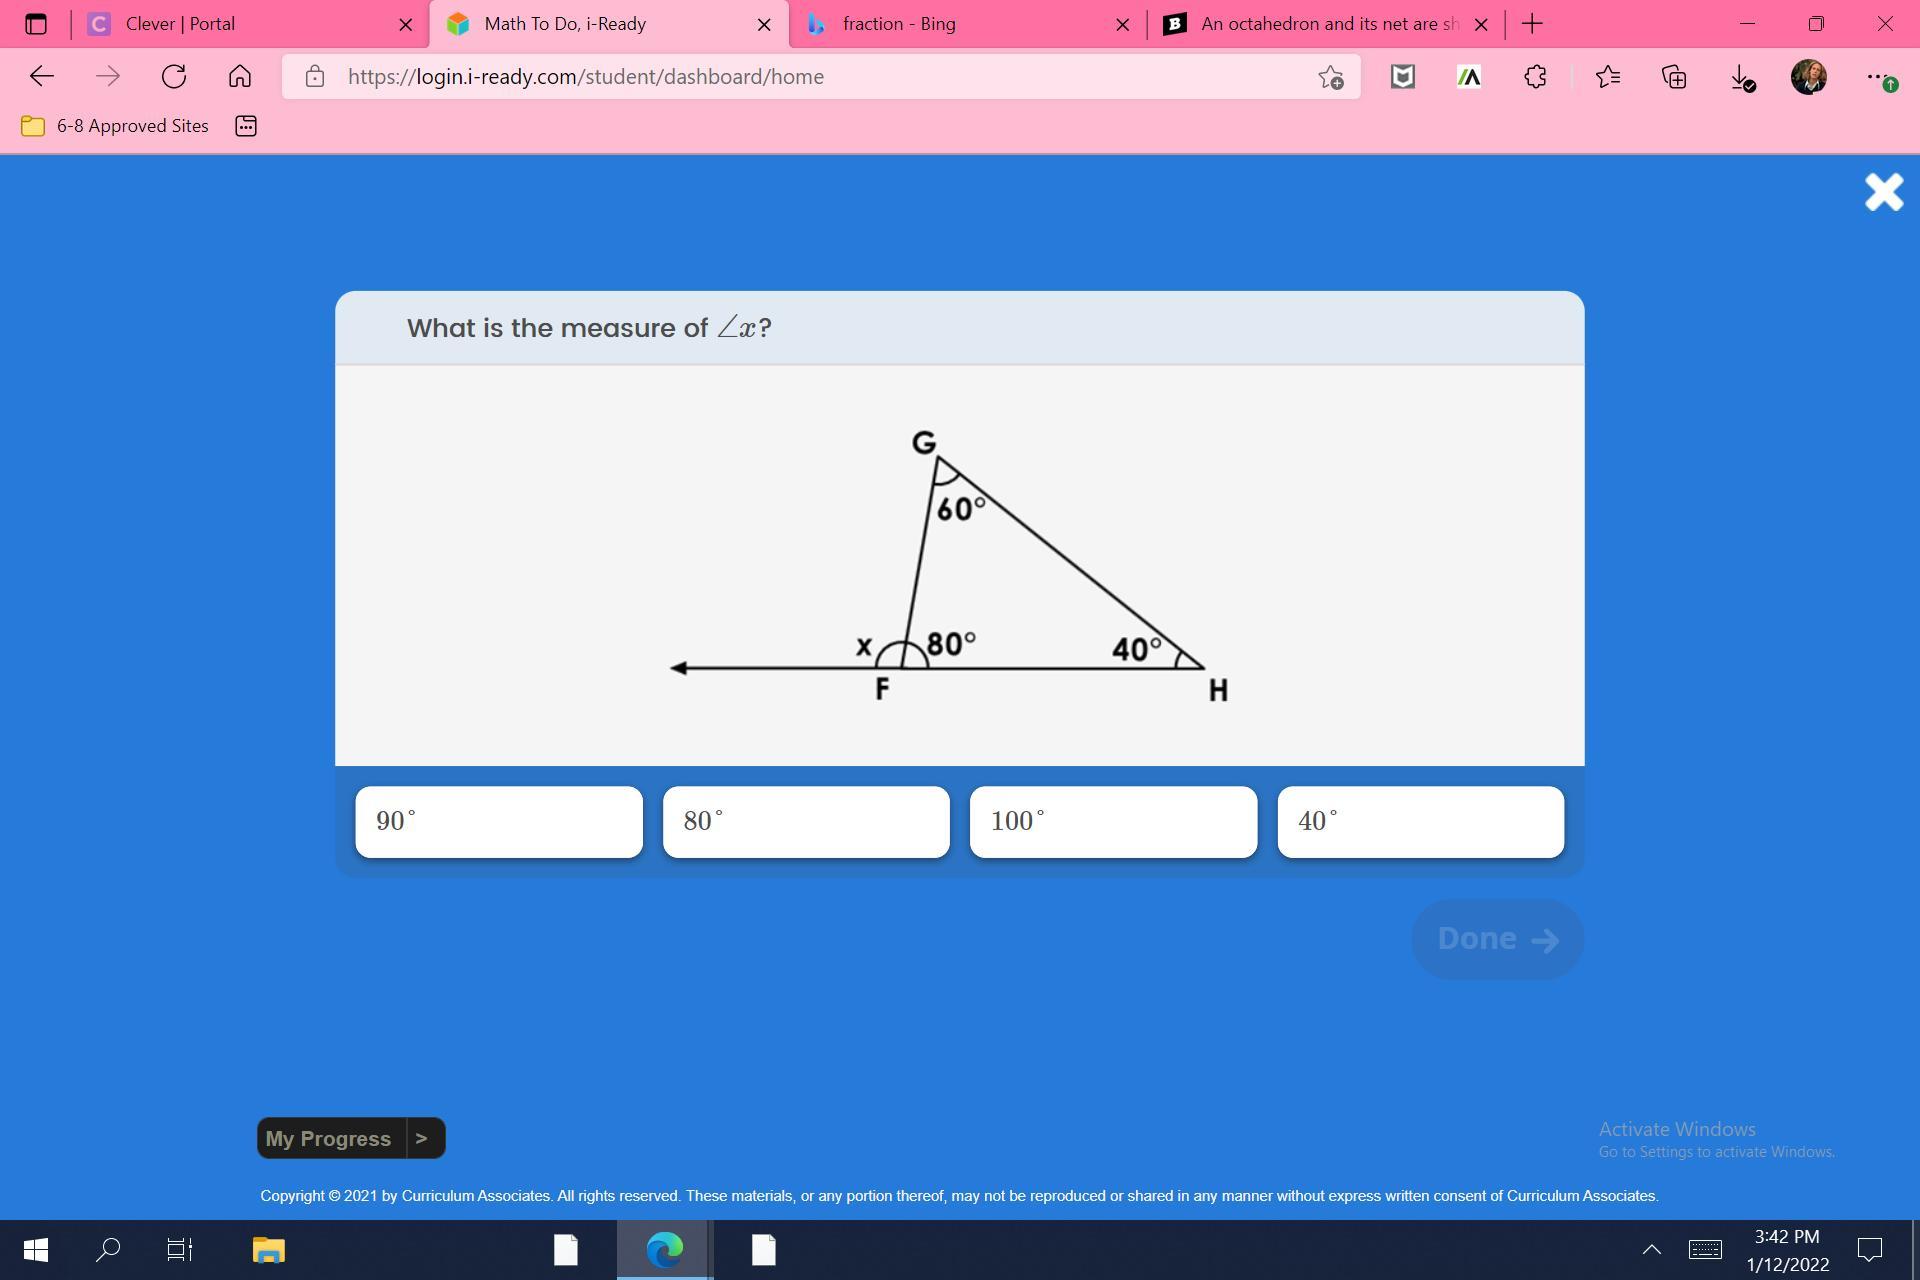
Task: Click the Done button
Action: [1496, 939]
